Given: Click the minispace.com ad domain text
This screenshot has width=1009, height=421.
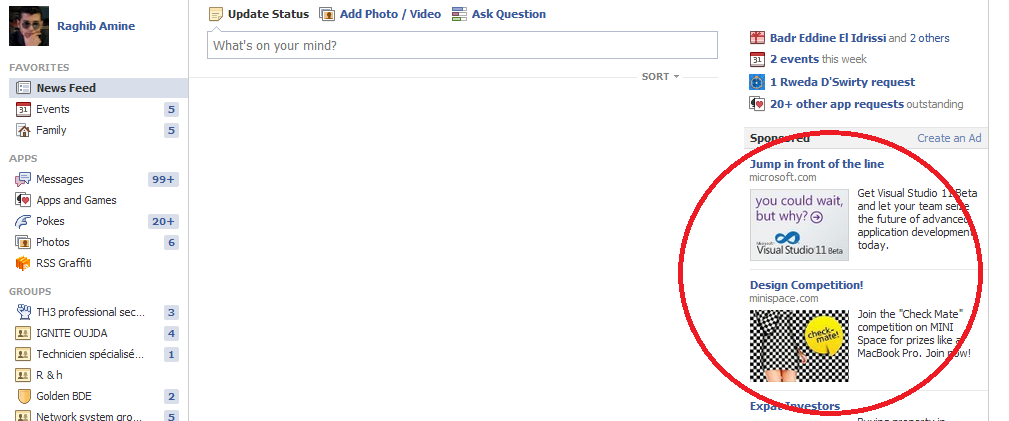Looking at the screenshot, I should (784, 299).
